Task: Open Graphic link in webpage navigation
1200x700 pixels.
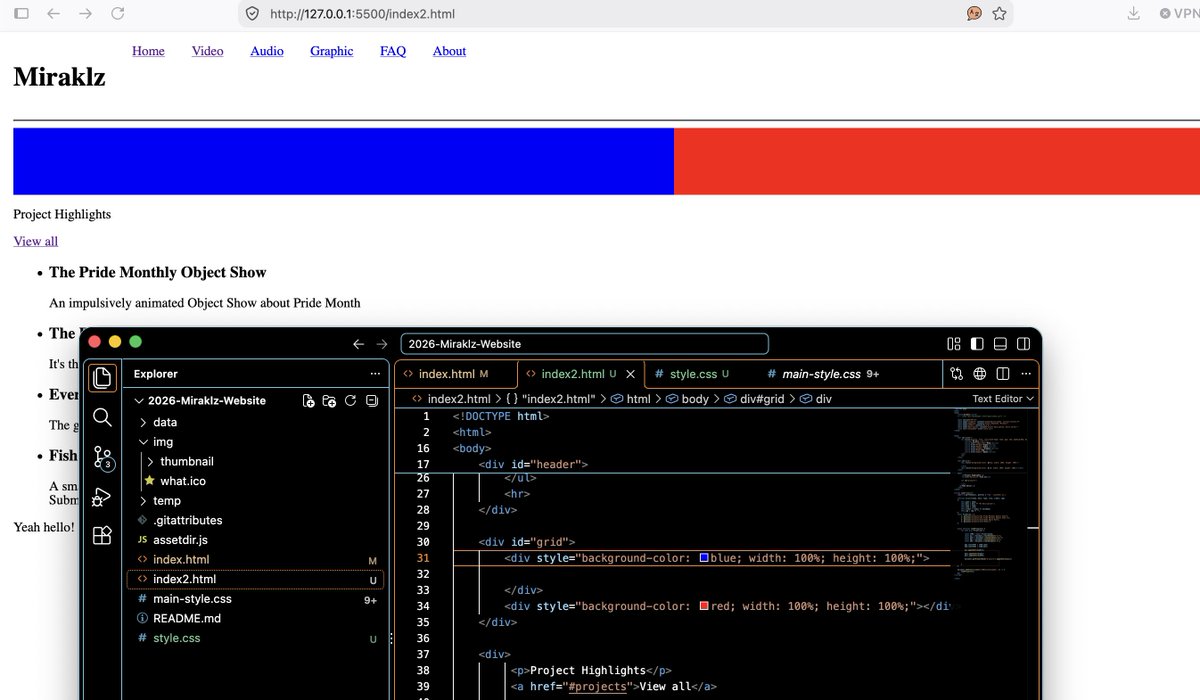Action: [331, 51]
